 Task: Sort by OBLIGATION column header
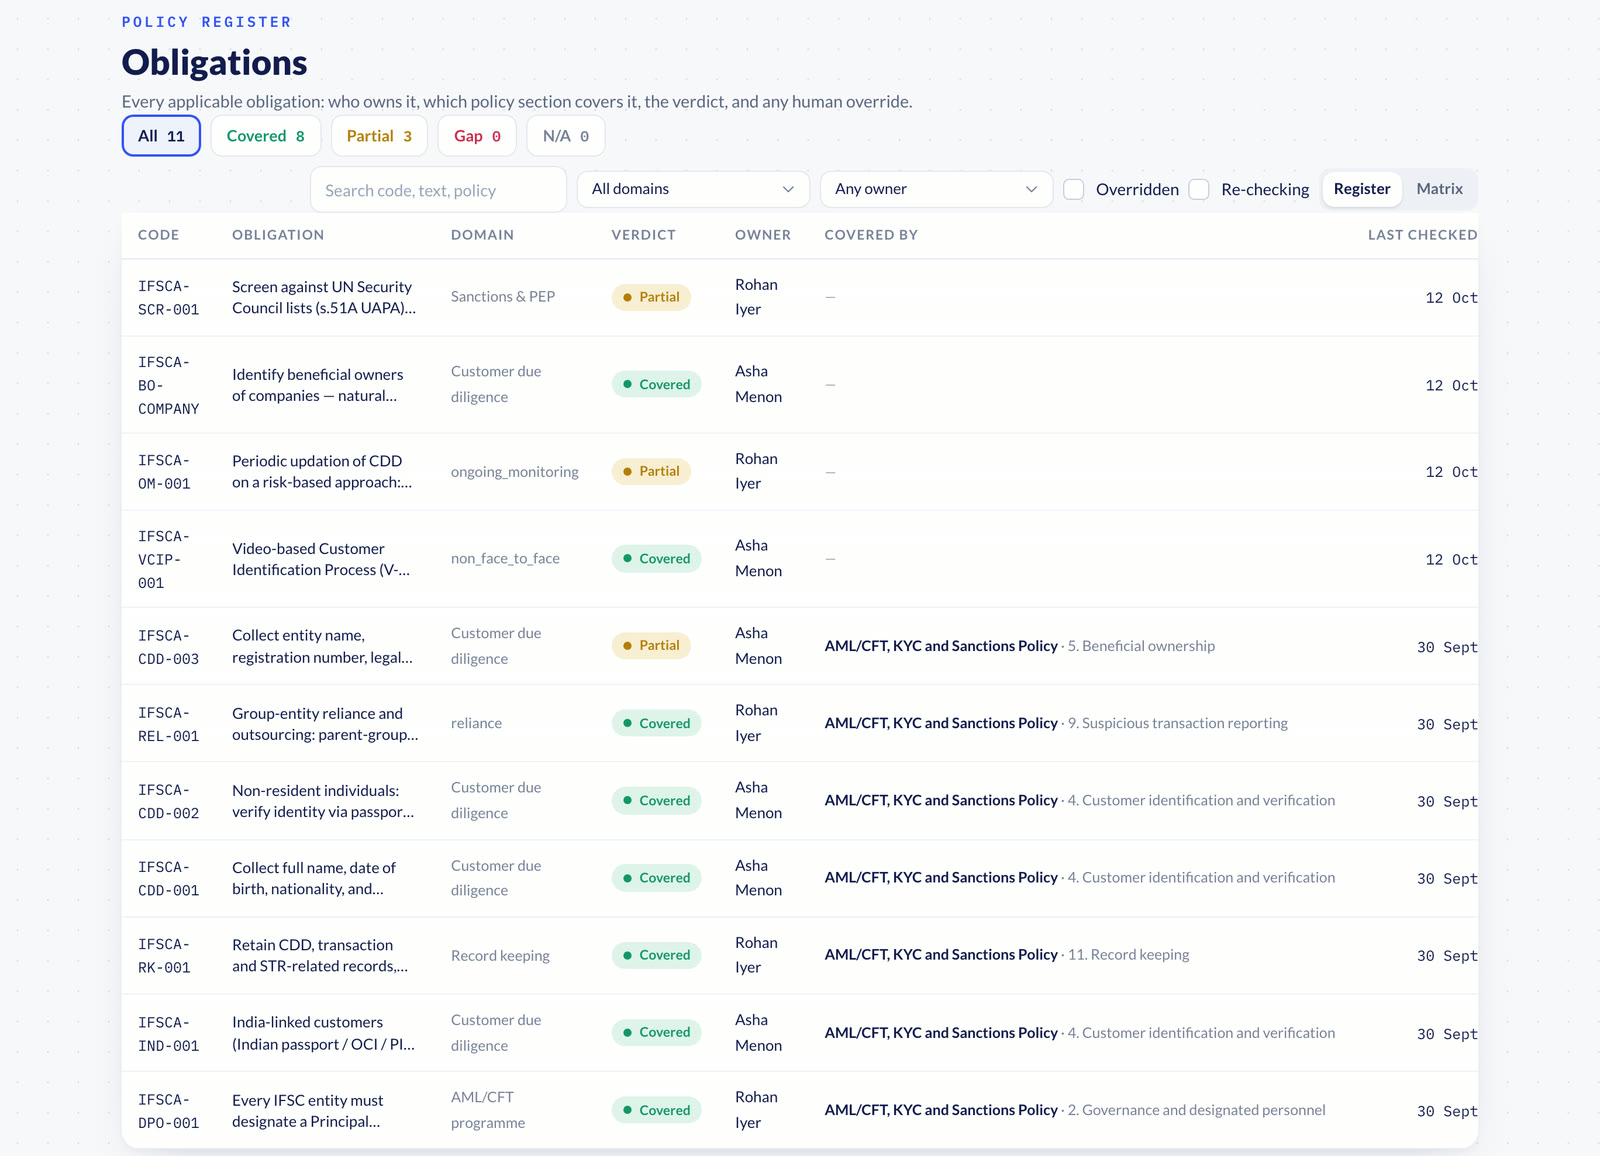coord(278,235)
